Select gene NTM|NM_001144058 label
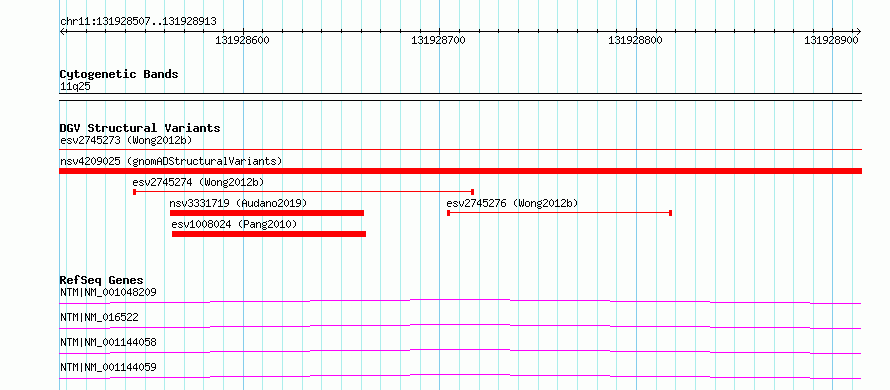Viewport: 890px width, 390px height. click(x=108, y=342)
